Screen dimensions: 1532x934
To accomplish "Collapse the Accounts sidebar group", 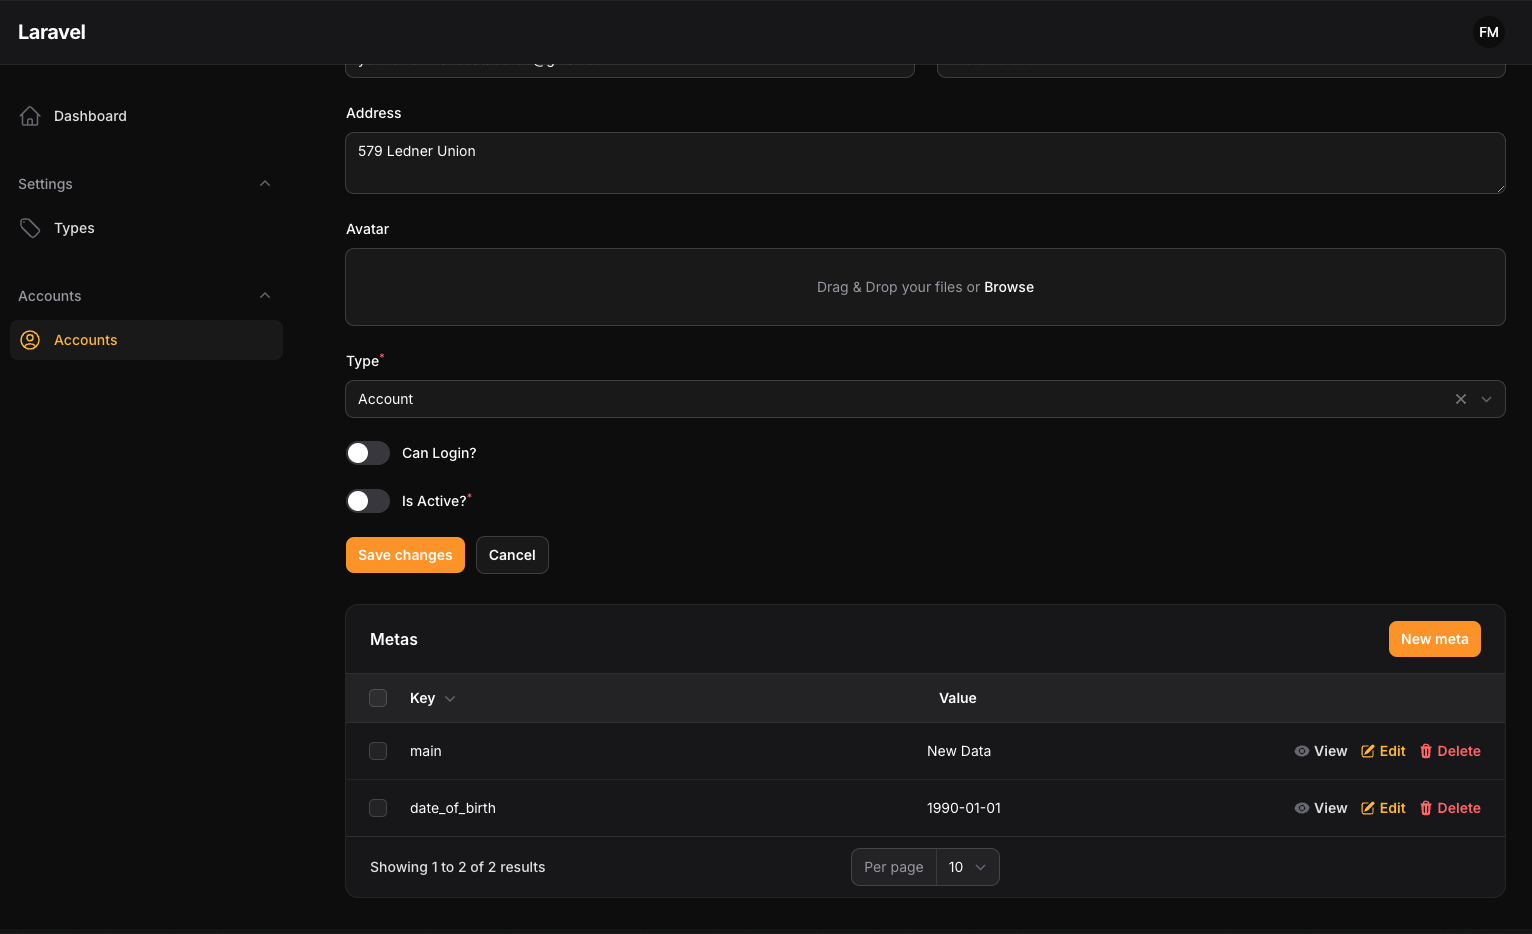I will click(265, 296).
